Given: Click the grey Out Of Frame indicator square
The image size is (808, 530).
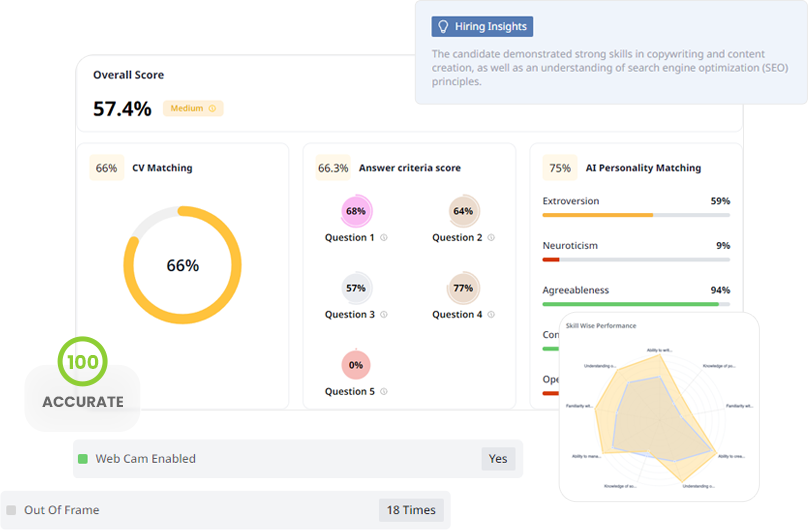Looking at the screenshot, I should click(11, 510).
